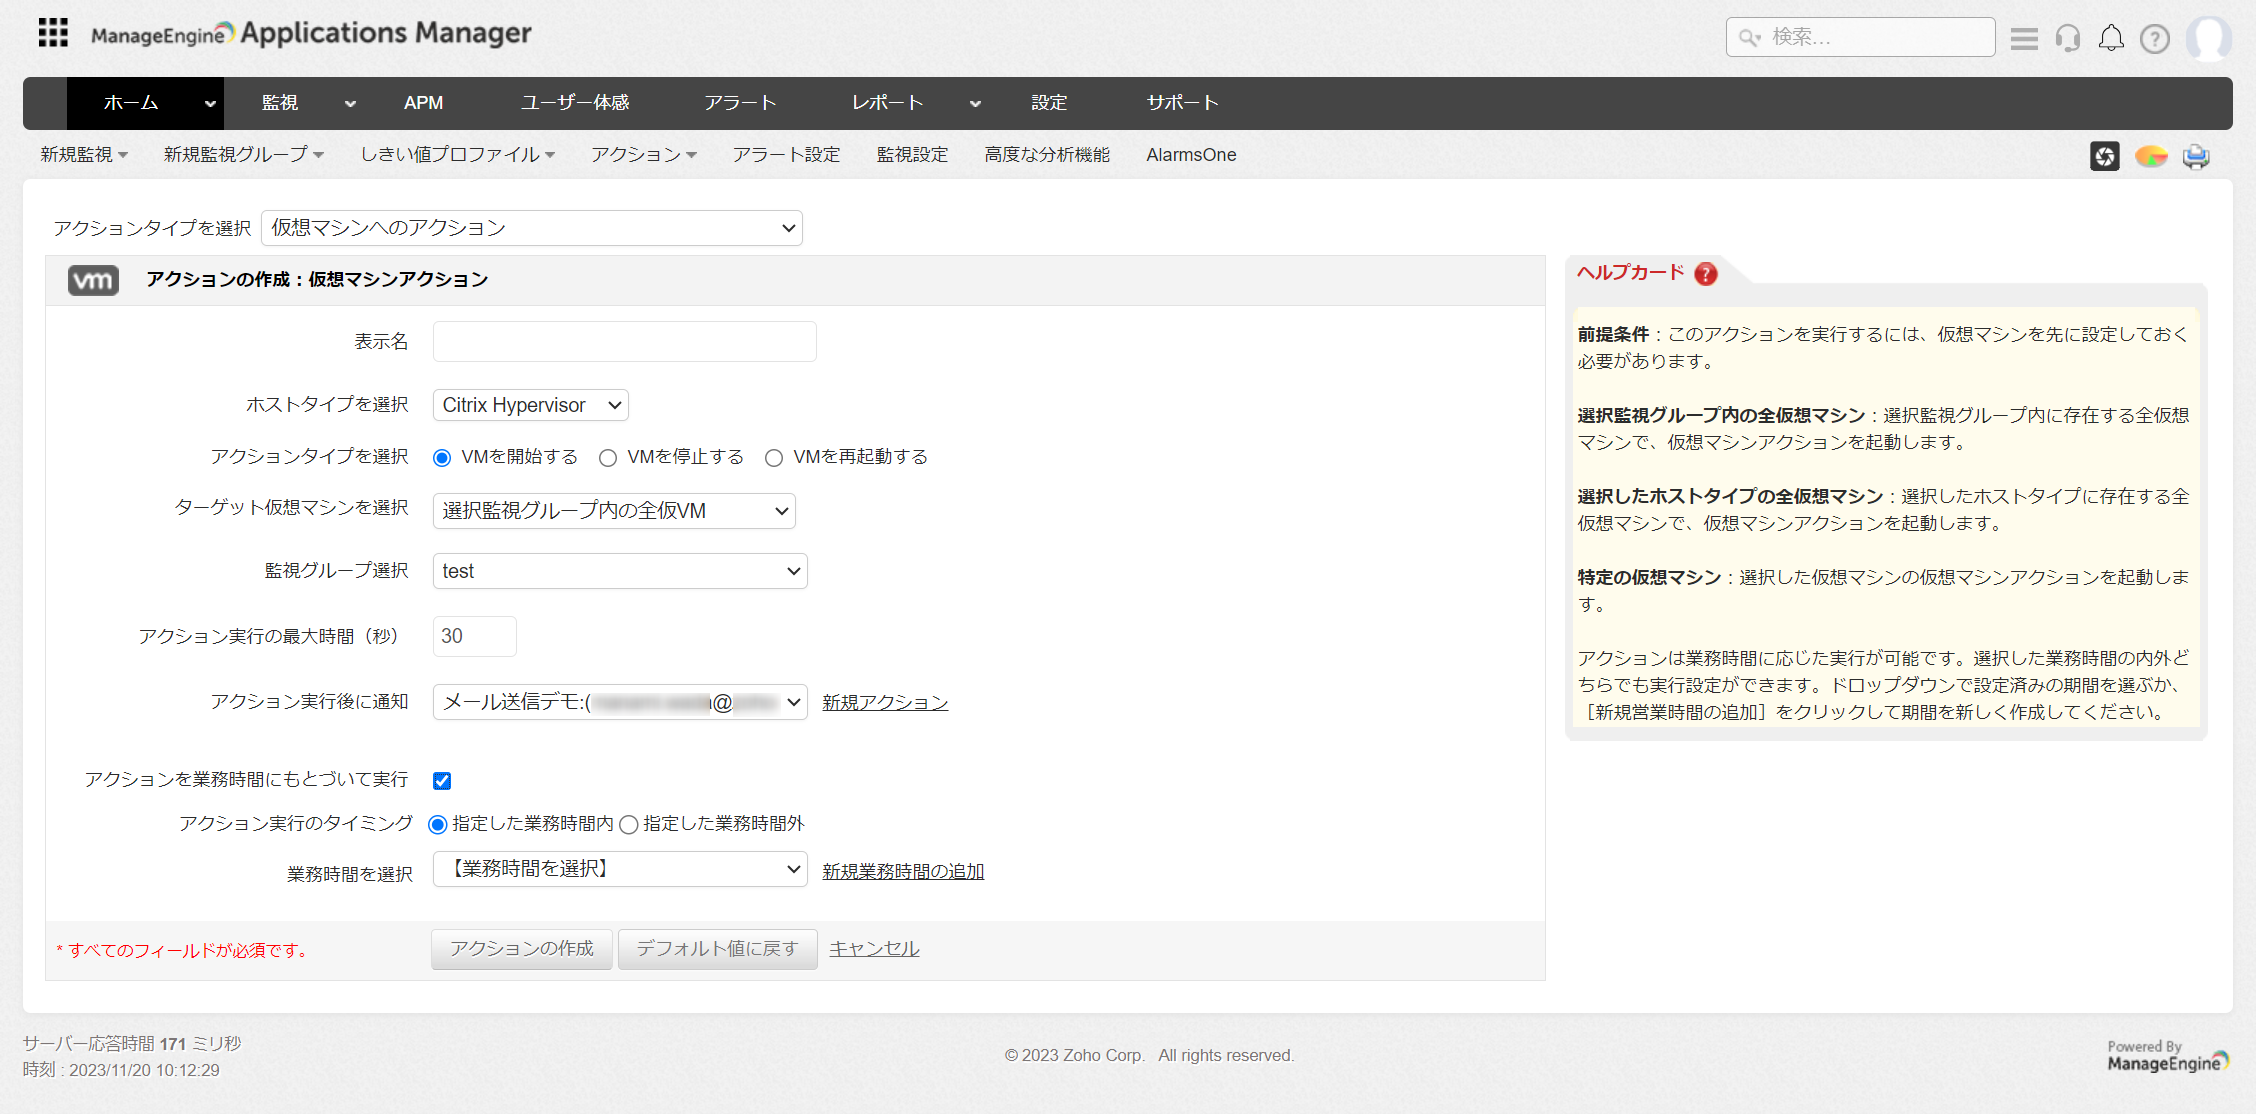Click the printer icon
The width and height of the screenshot is (2256, 1114).
pos(2196,156)
